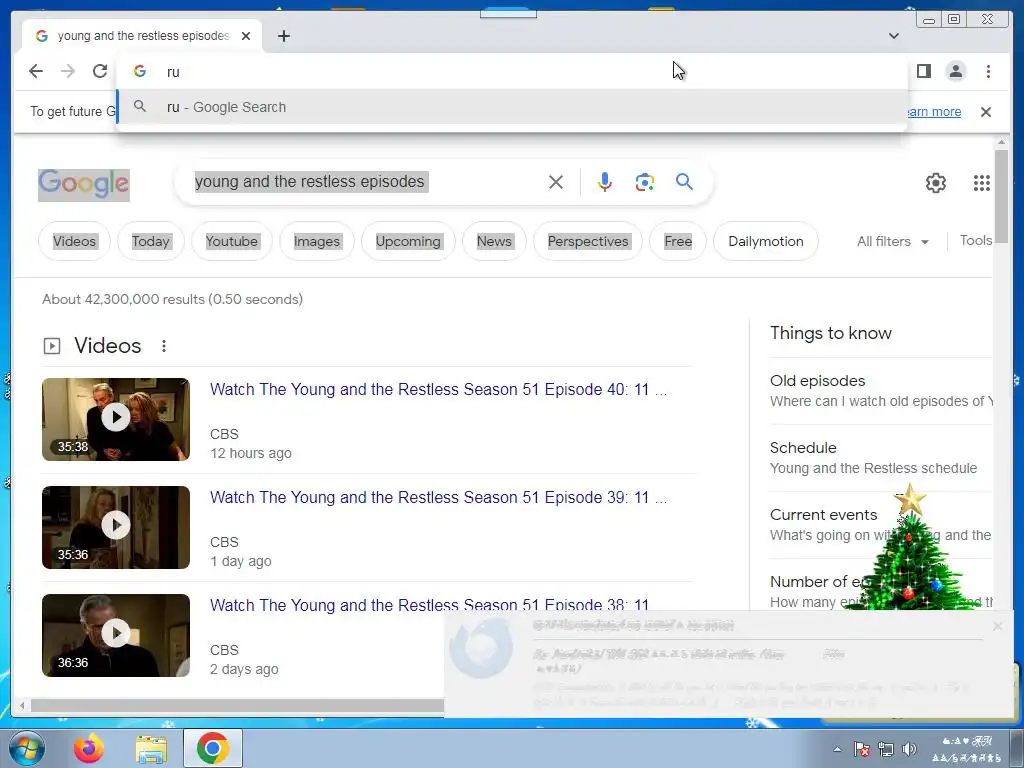This screenshot has height=768, width=1024.
Task: Open 'Old episodes' under Things to know
Action: click(817, 381)
